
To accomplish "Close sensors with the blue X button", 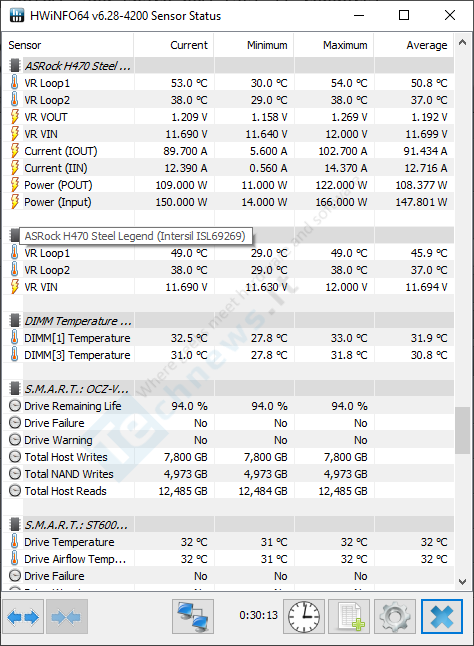I will [441, 617].
